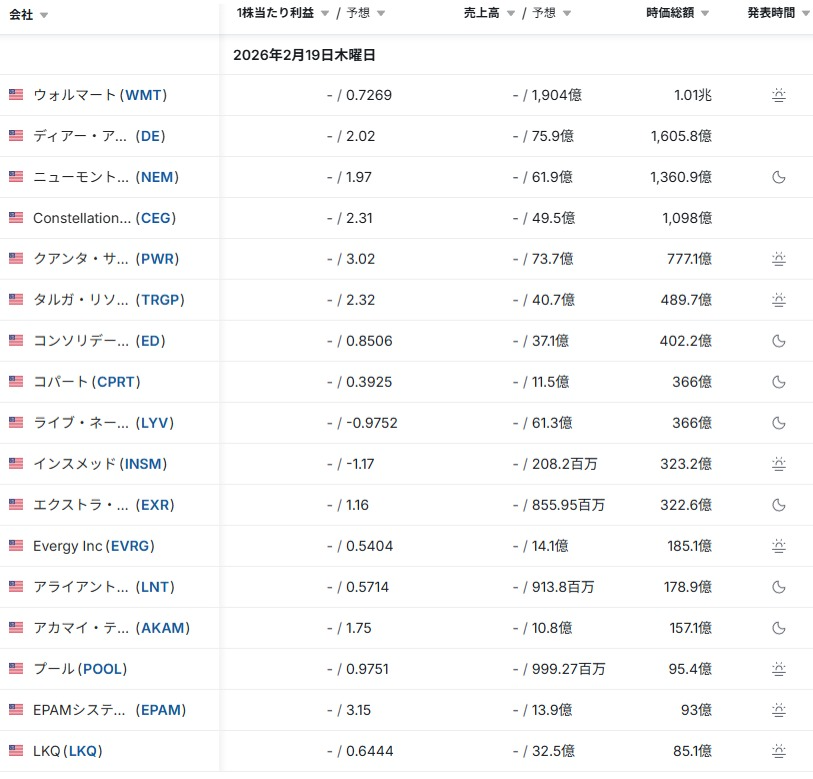Click the moon icon in Akamai (AKAM) row
Image resolution: width=813 pixels, height=779 pixels.
779,628
